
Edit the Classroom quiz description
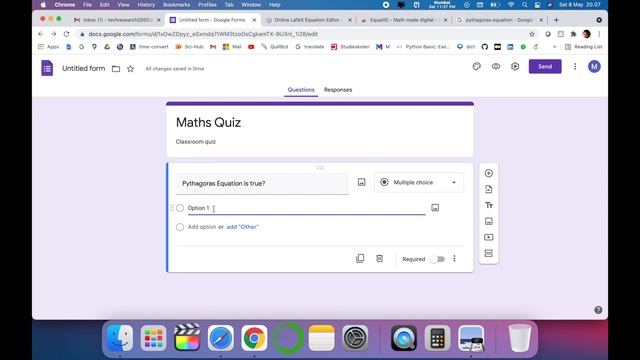(196, 142)
